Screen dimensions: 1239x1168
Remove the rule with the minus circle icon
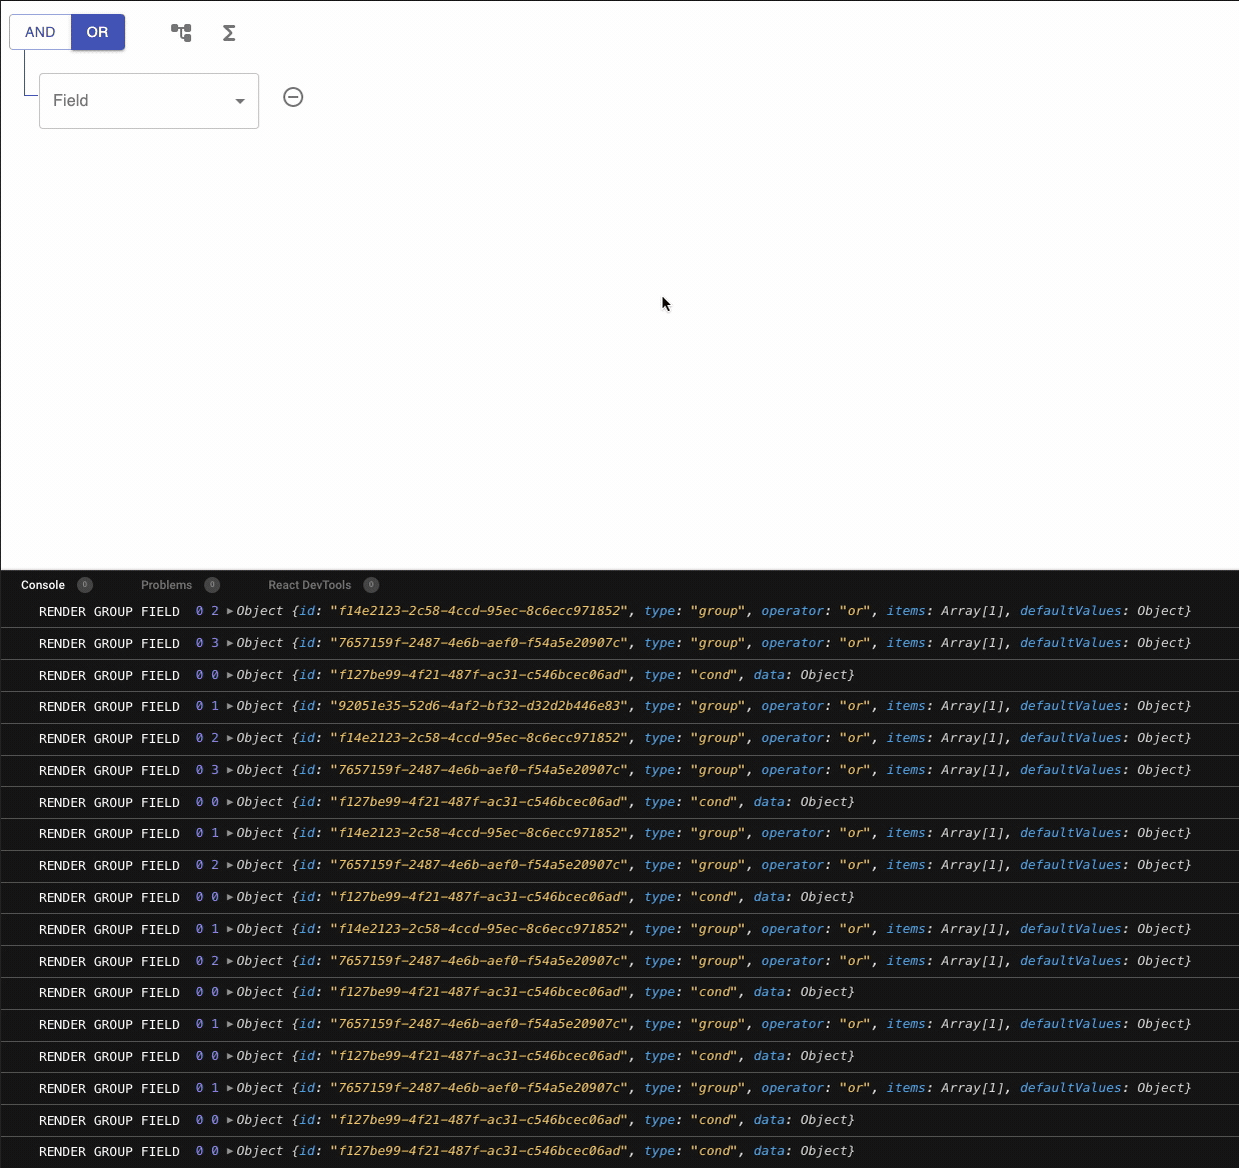click(293, 97)
